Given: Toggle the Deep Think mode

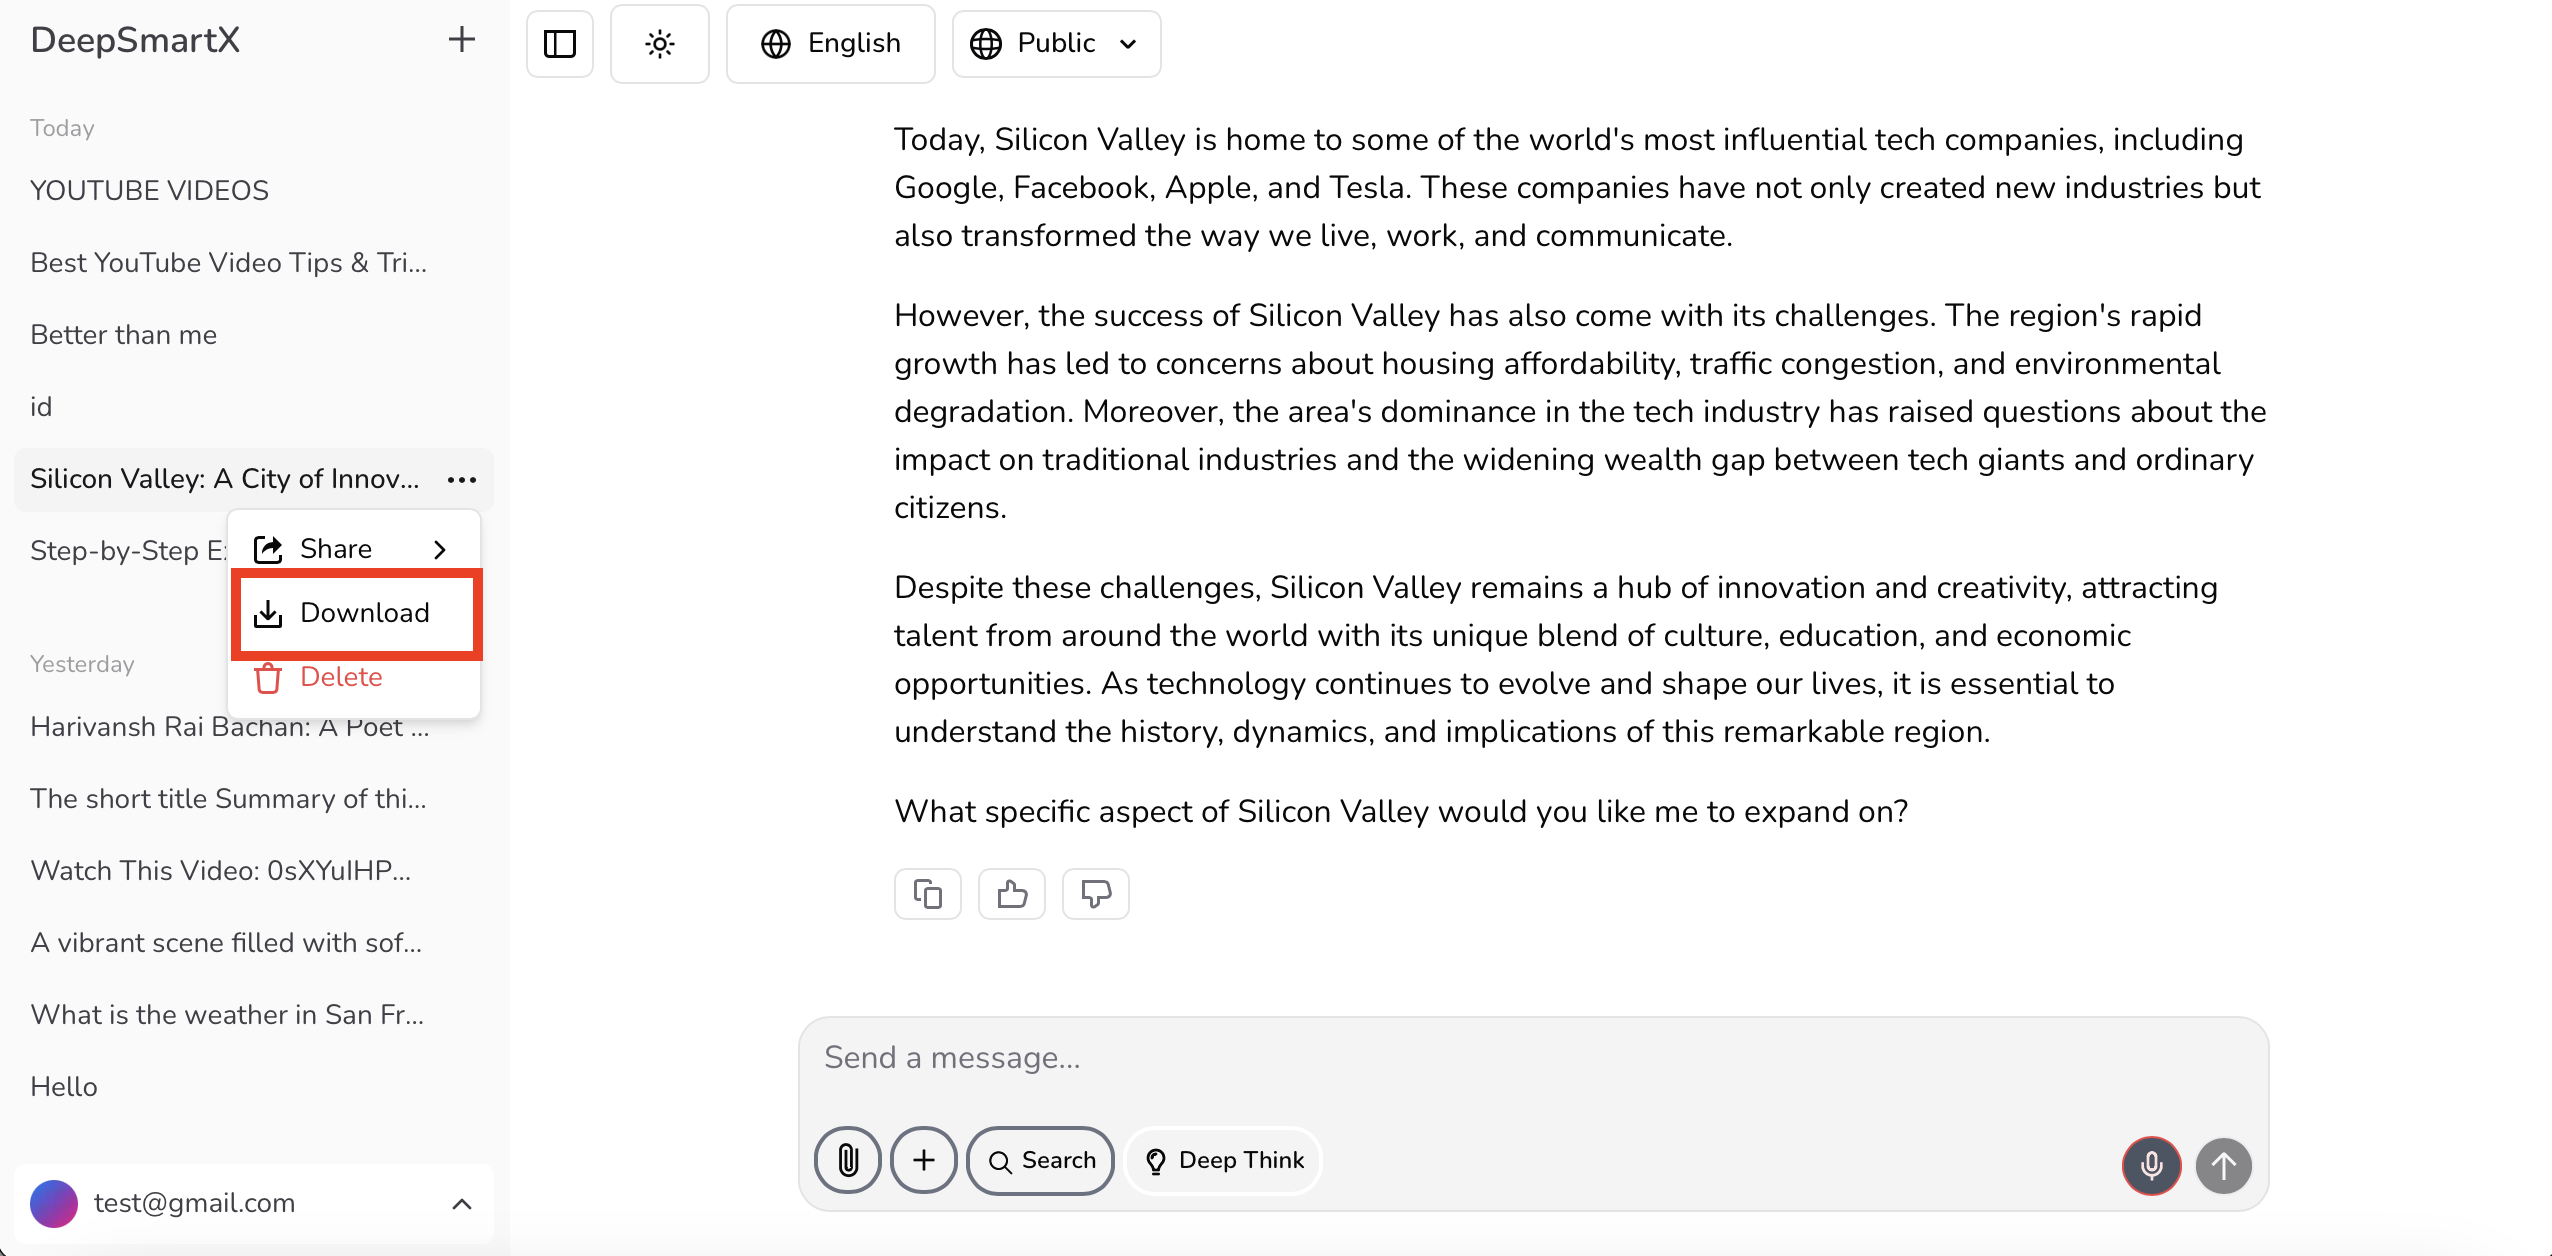Looking at the screenshot, I should coord(1224,1160).
